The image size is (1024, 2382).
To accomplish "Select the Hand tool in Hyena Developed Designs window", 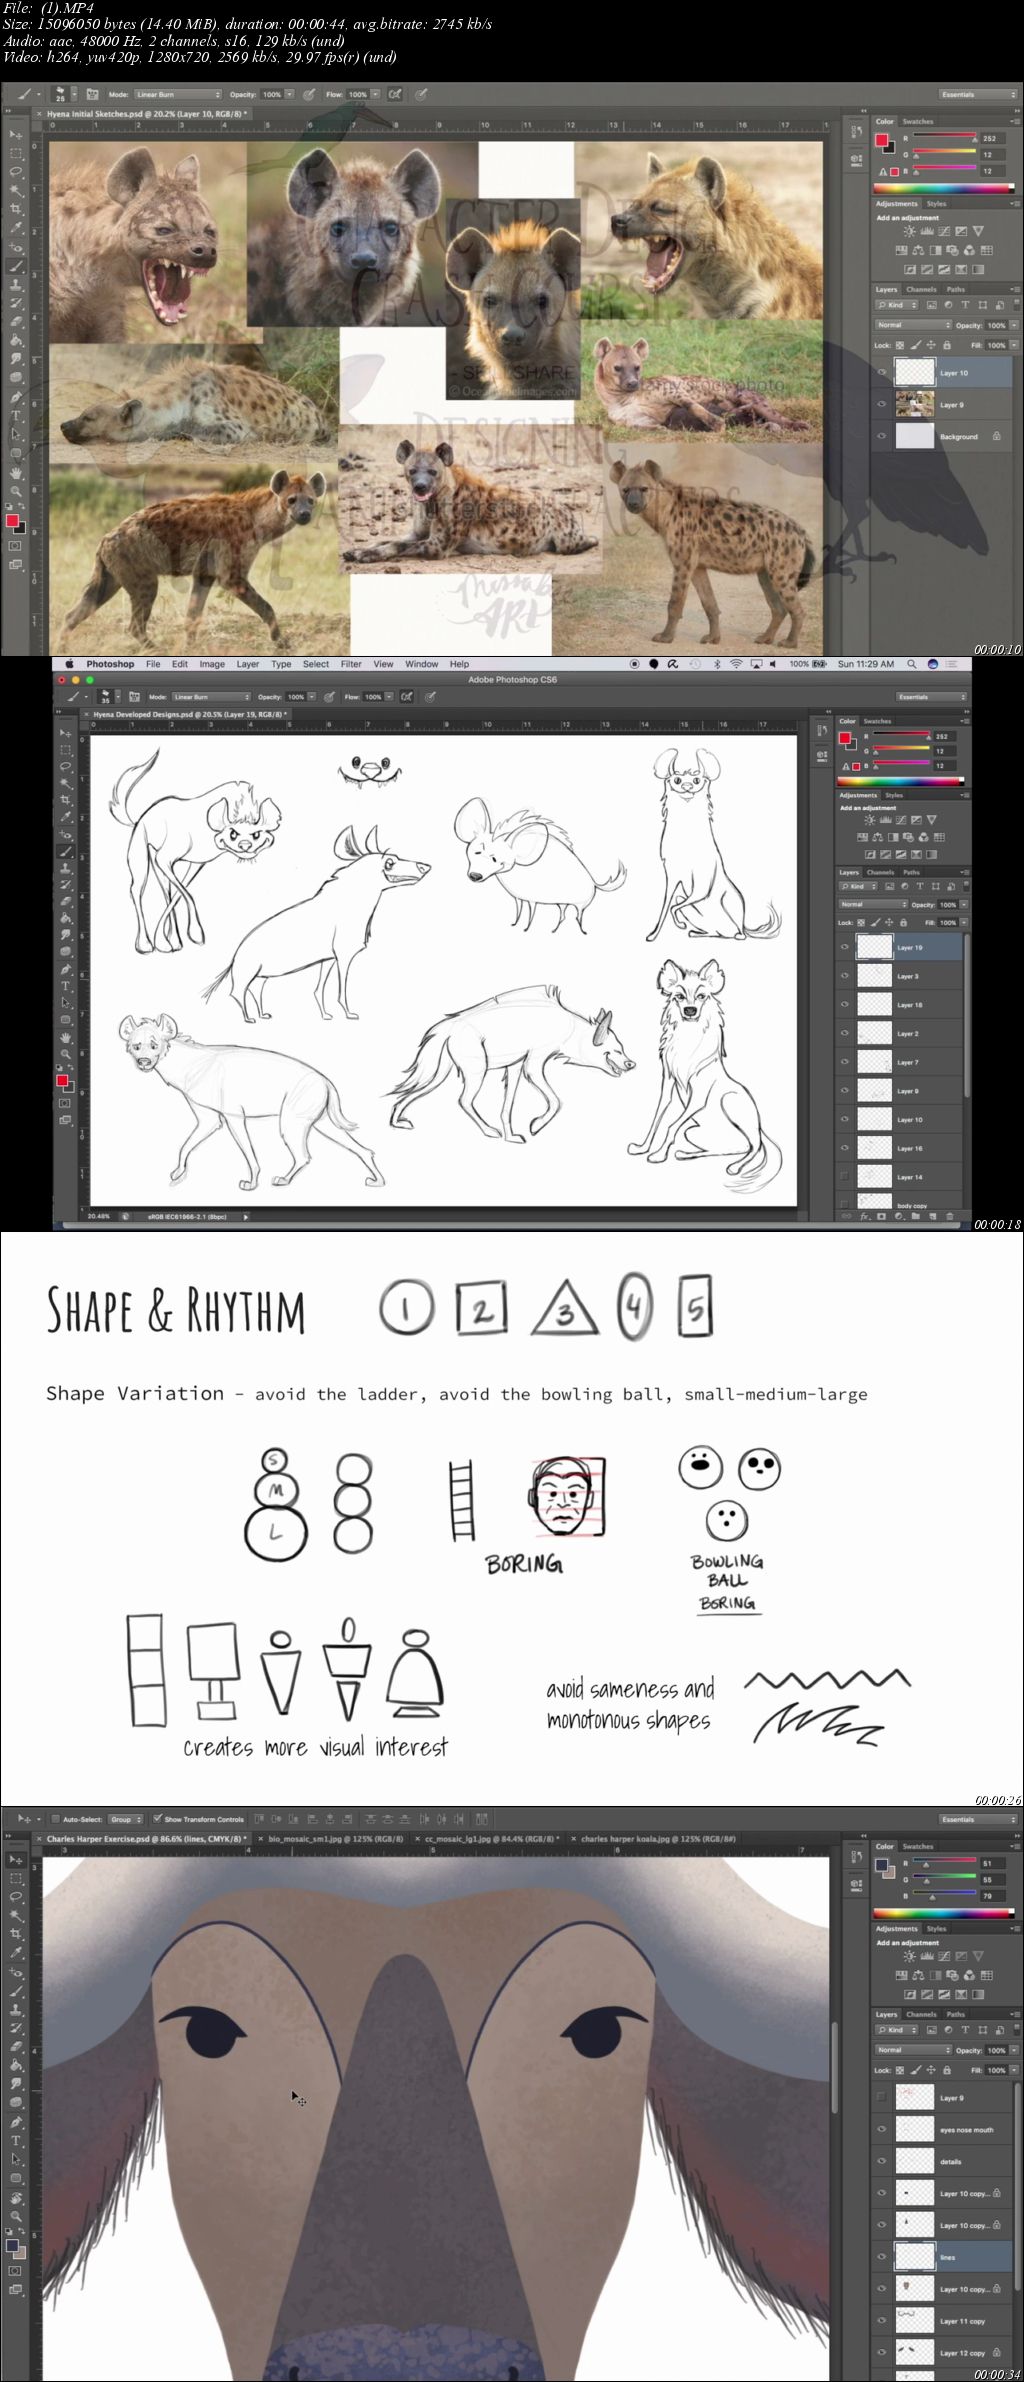I will point(66,1037).
